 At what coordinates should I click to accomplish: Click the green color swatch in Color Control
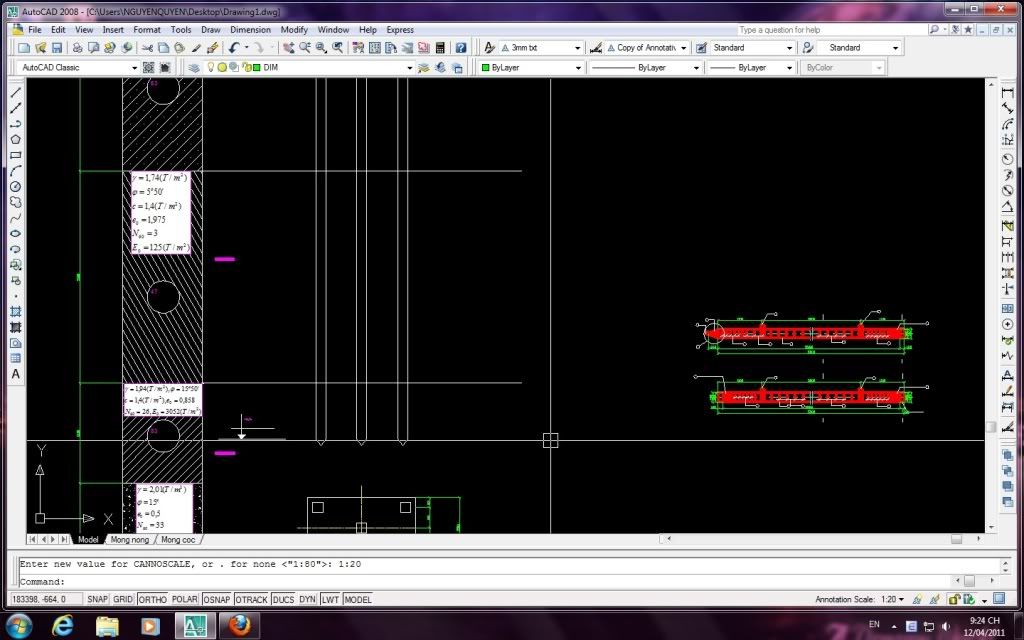click(486, 67)
